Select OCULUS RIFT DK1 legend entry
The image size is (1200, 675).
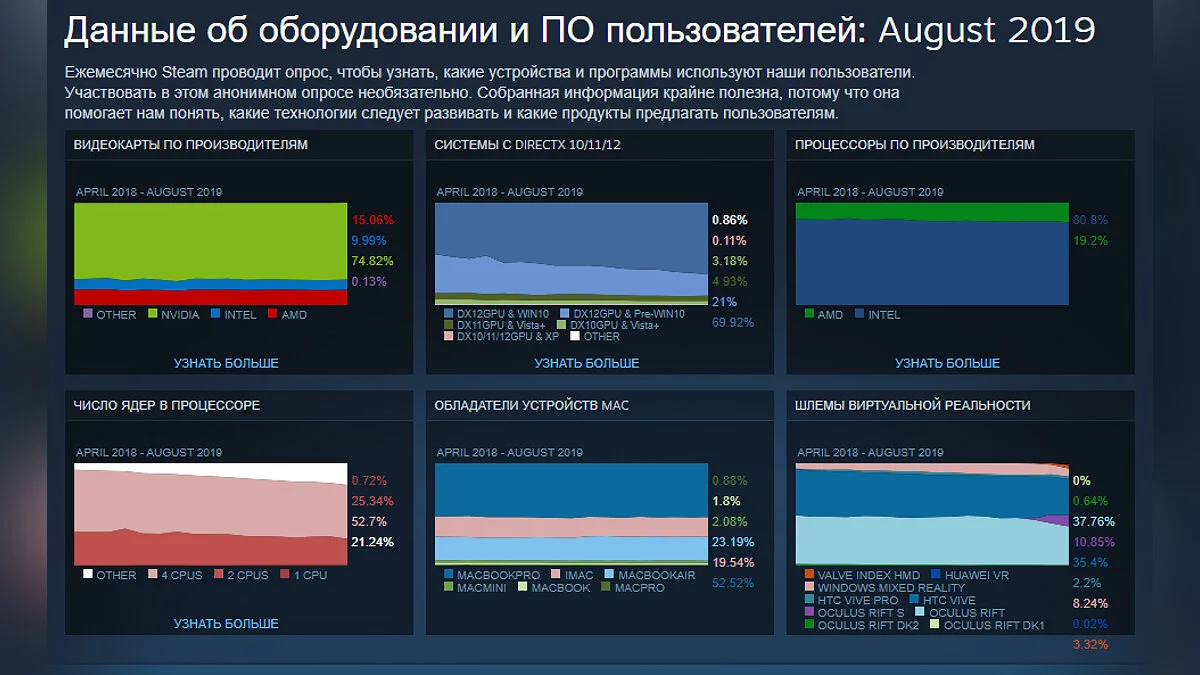[988, 626]
